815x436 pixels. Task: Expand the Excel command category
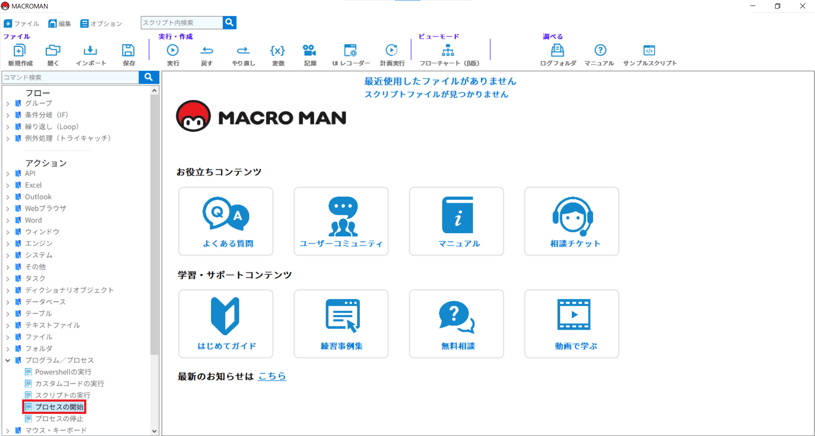[x=8, y=185]
